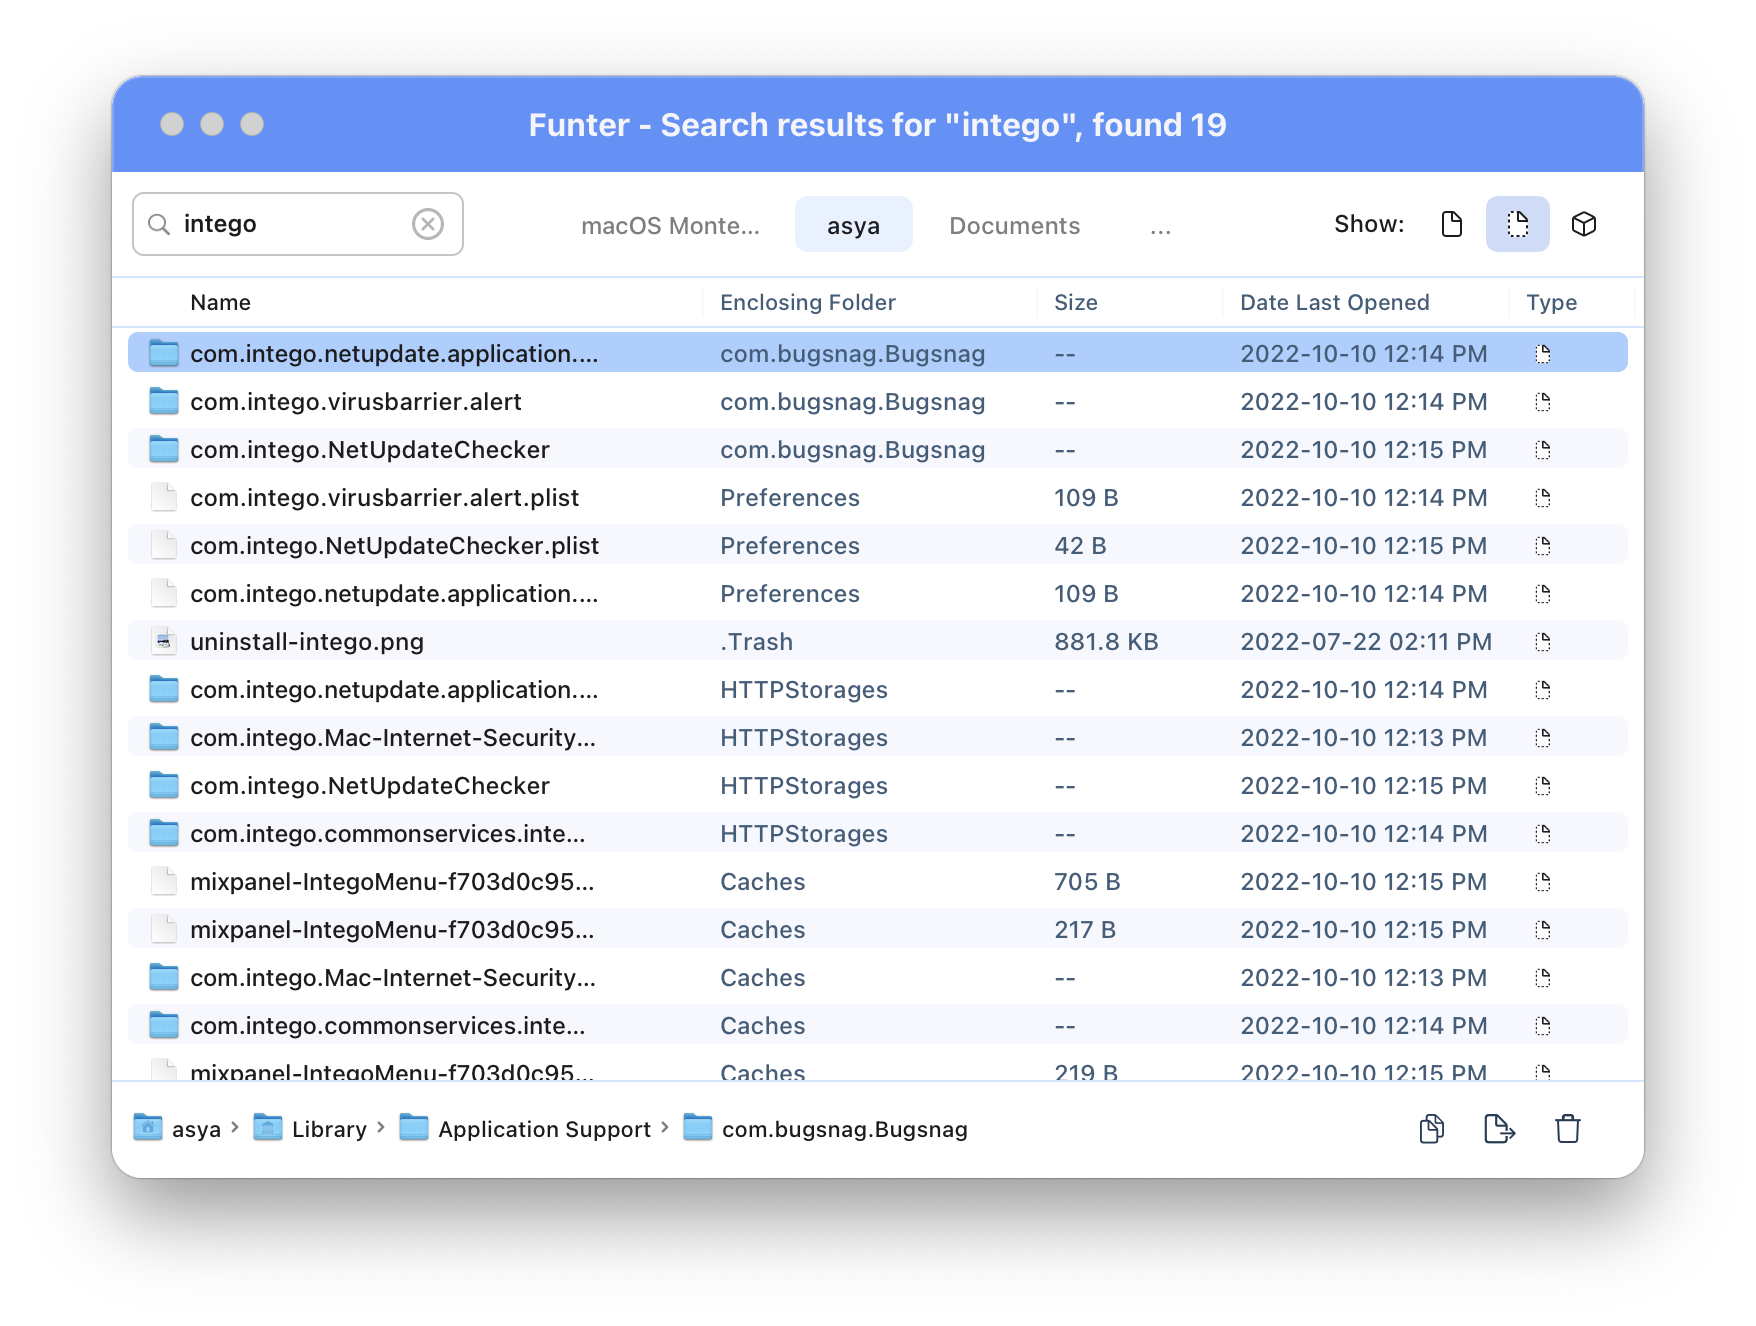1756x1326 pixels.
Task: Click the trash delete icon
Action: pyautogui.click(x=1568, y=1129)
